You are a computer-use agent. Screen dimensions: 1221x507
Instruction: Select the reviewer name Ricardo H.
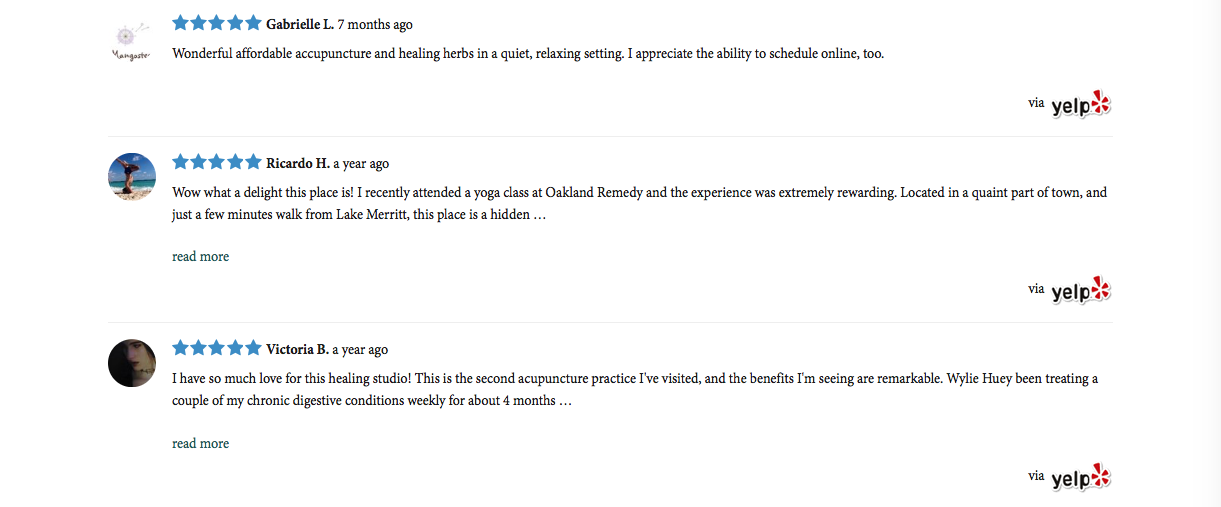pos(298,163)
